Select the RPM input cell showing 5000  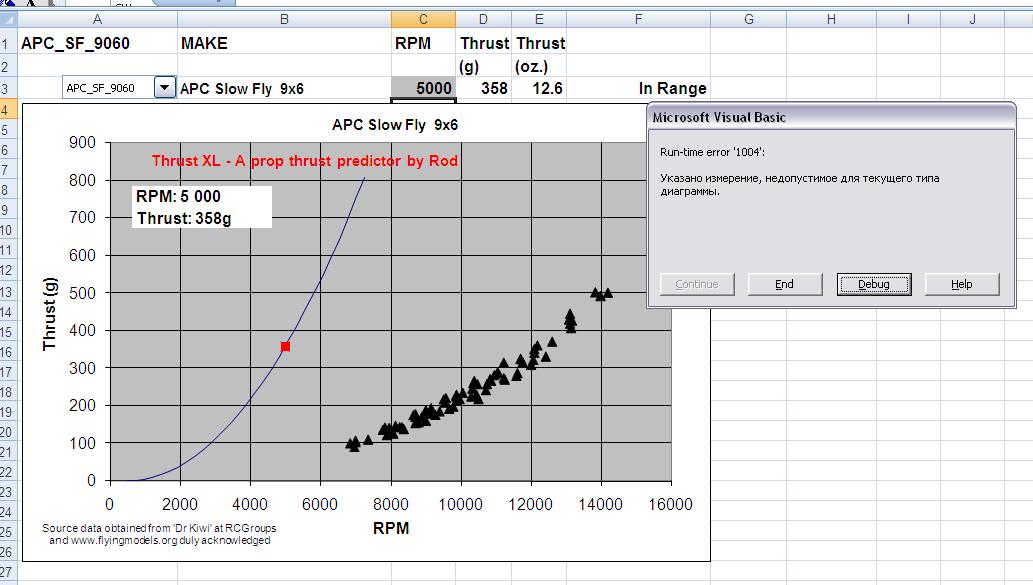(x=424, y=88)
